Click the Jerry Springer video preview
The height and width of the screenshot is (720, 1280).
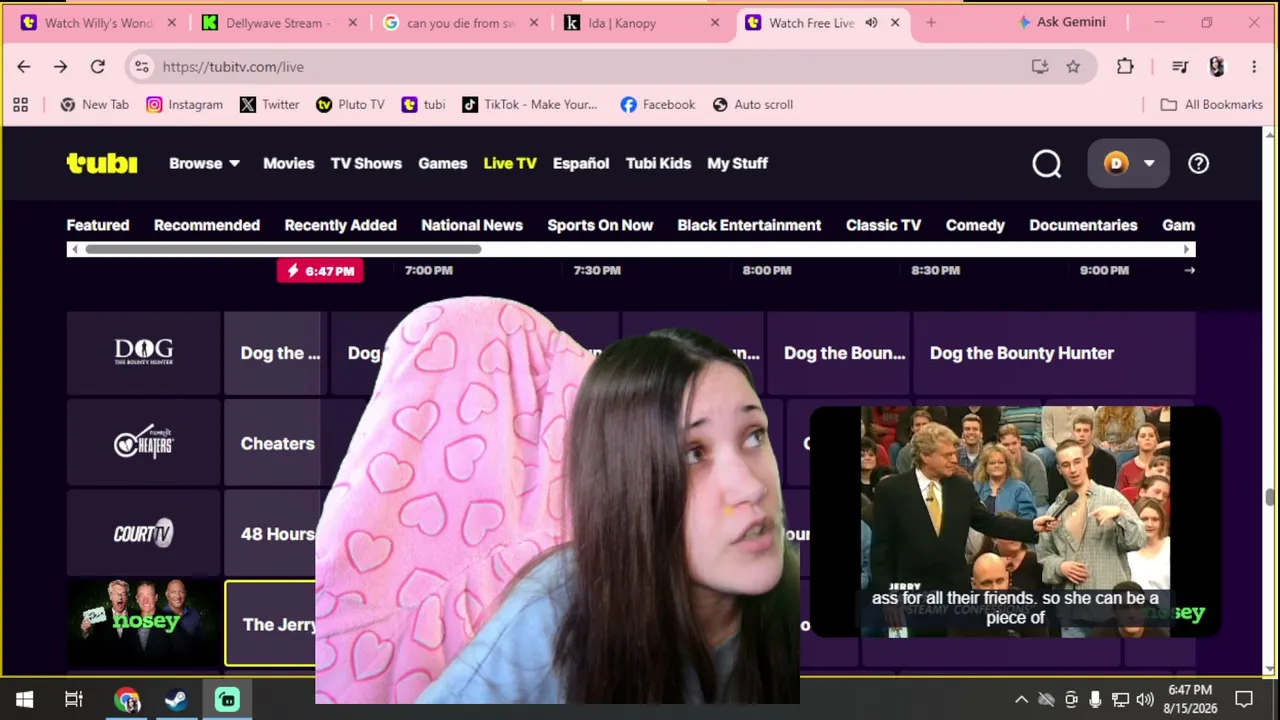pos(1015,521)
